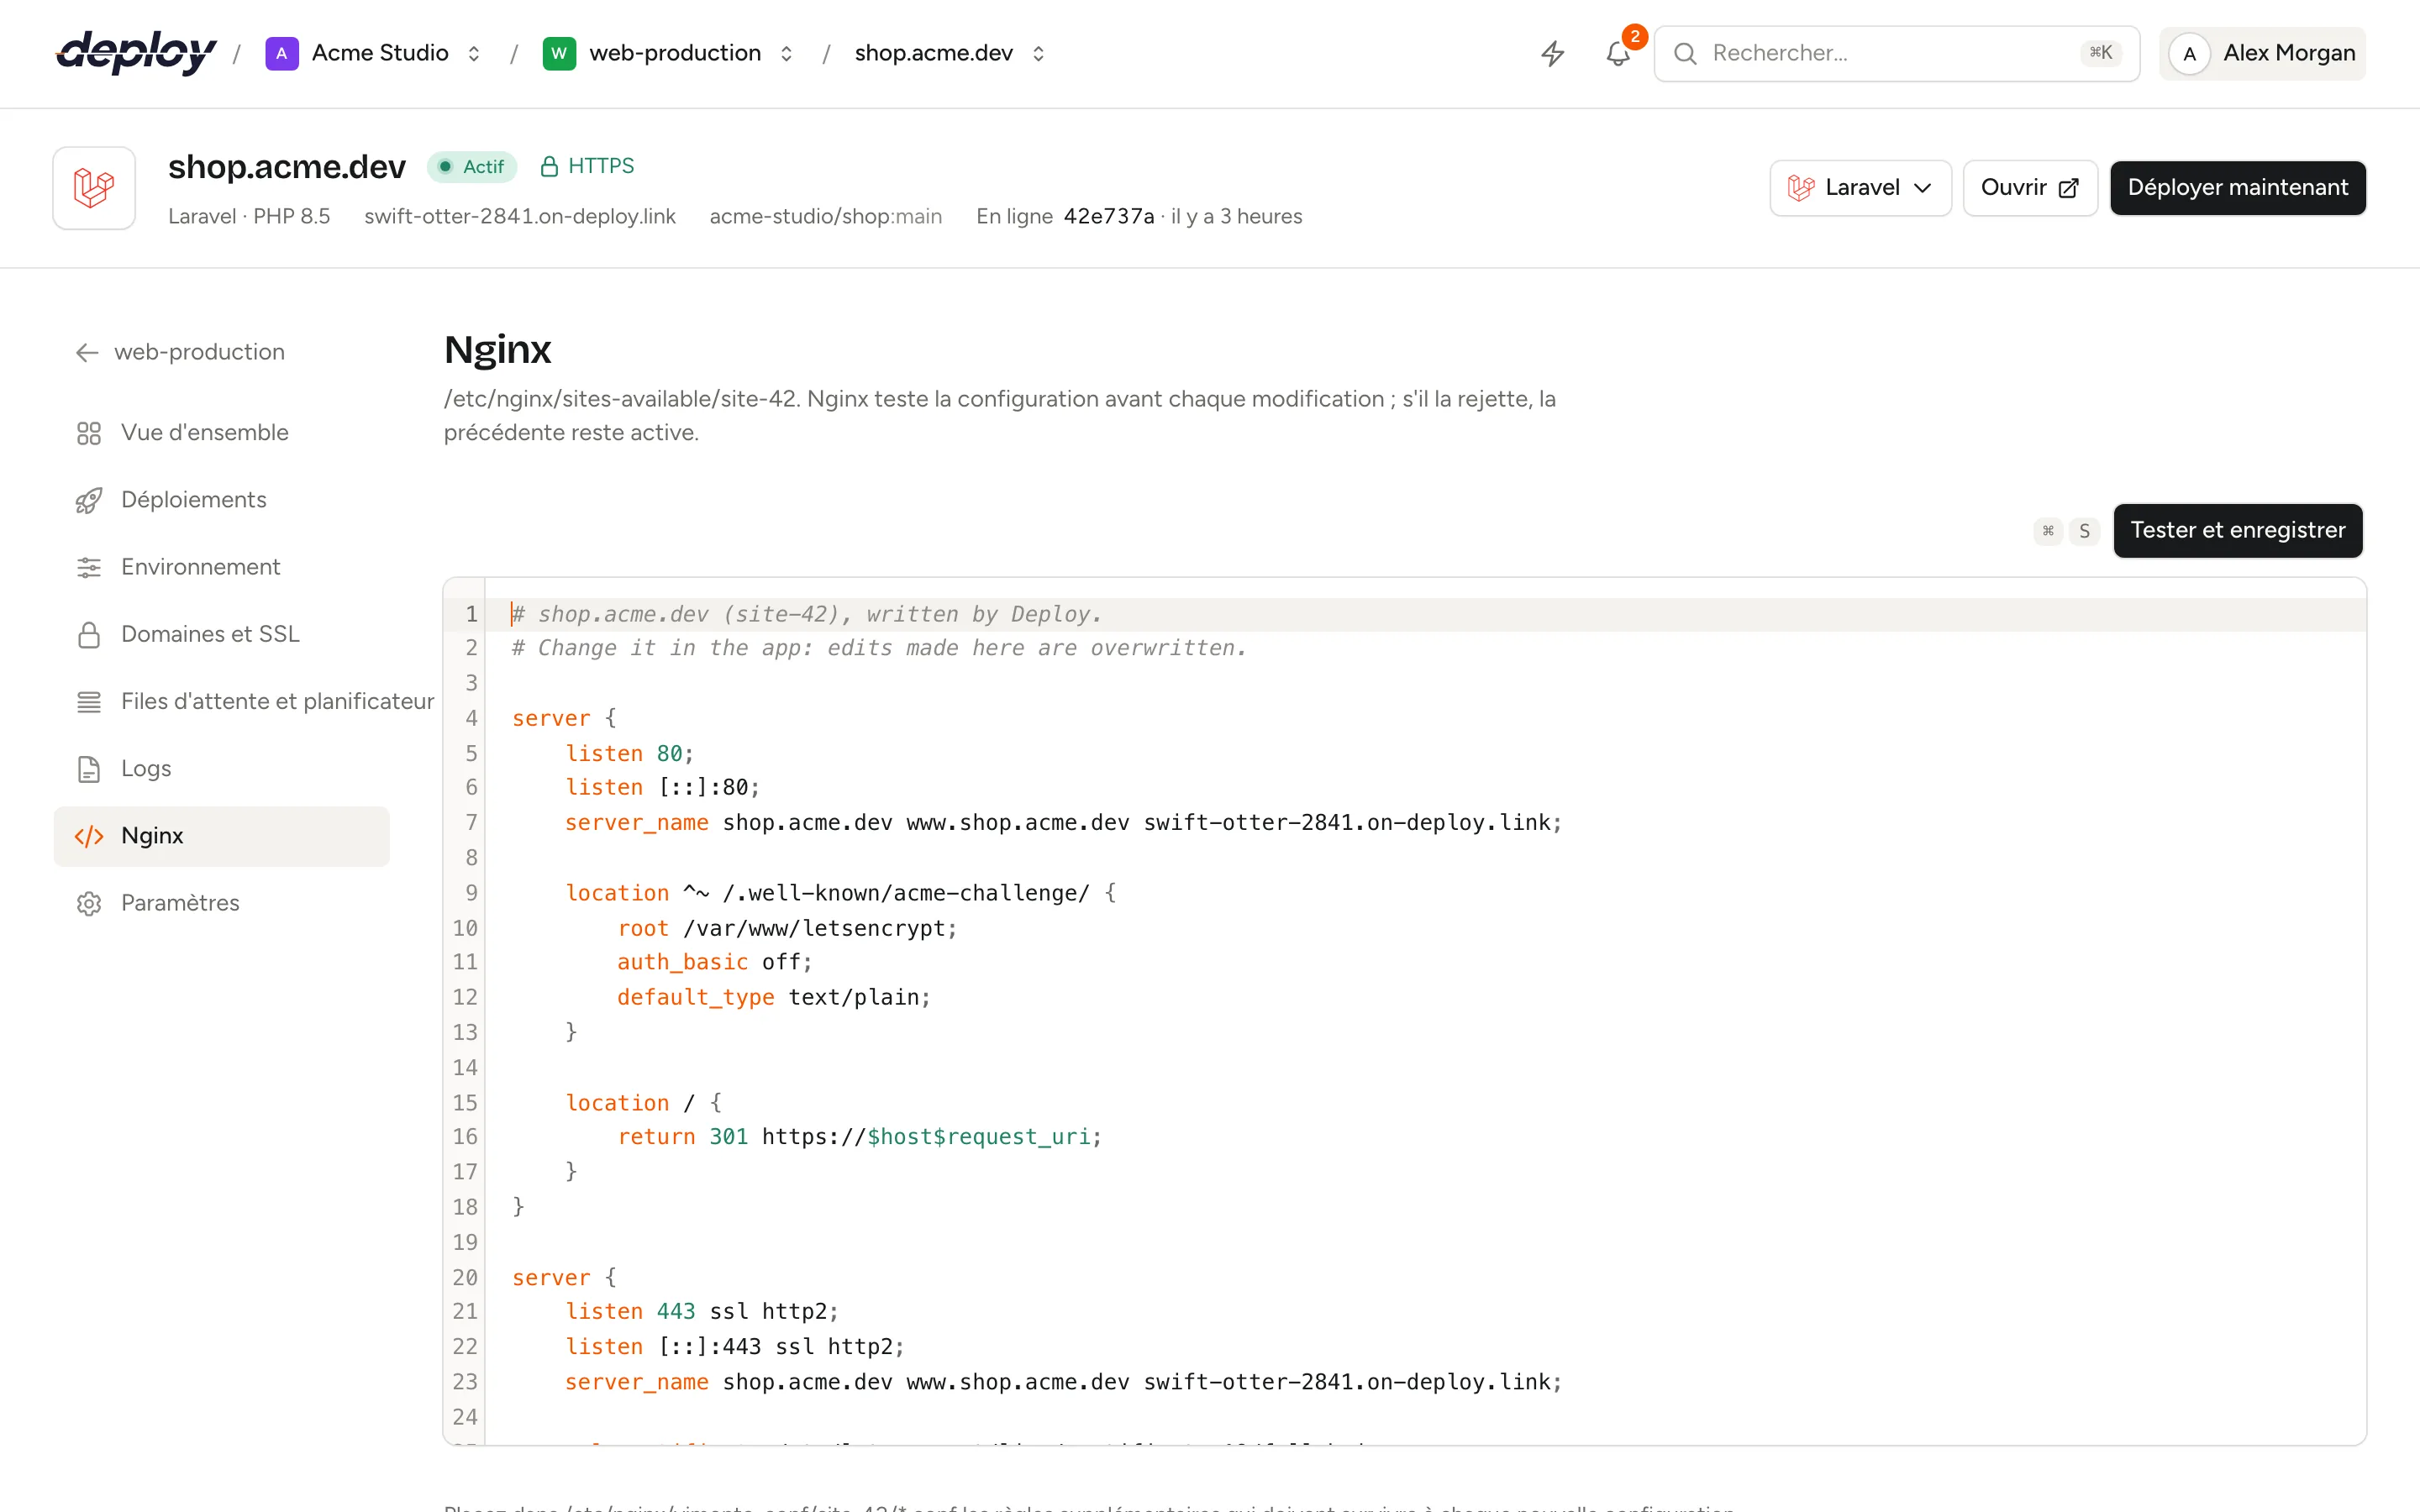Expand the Acme Studio organization switcher

(474, 54)
